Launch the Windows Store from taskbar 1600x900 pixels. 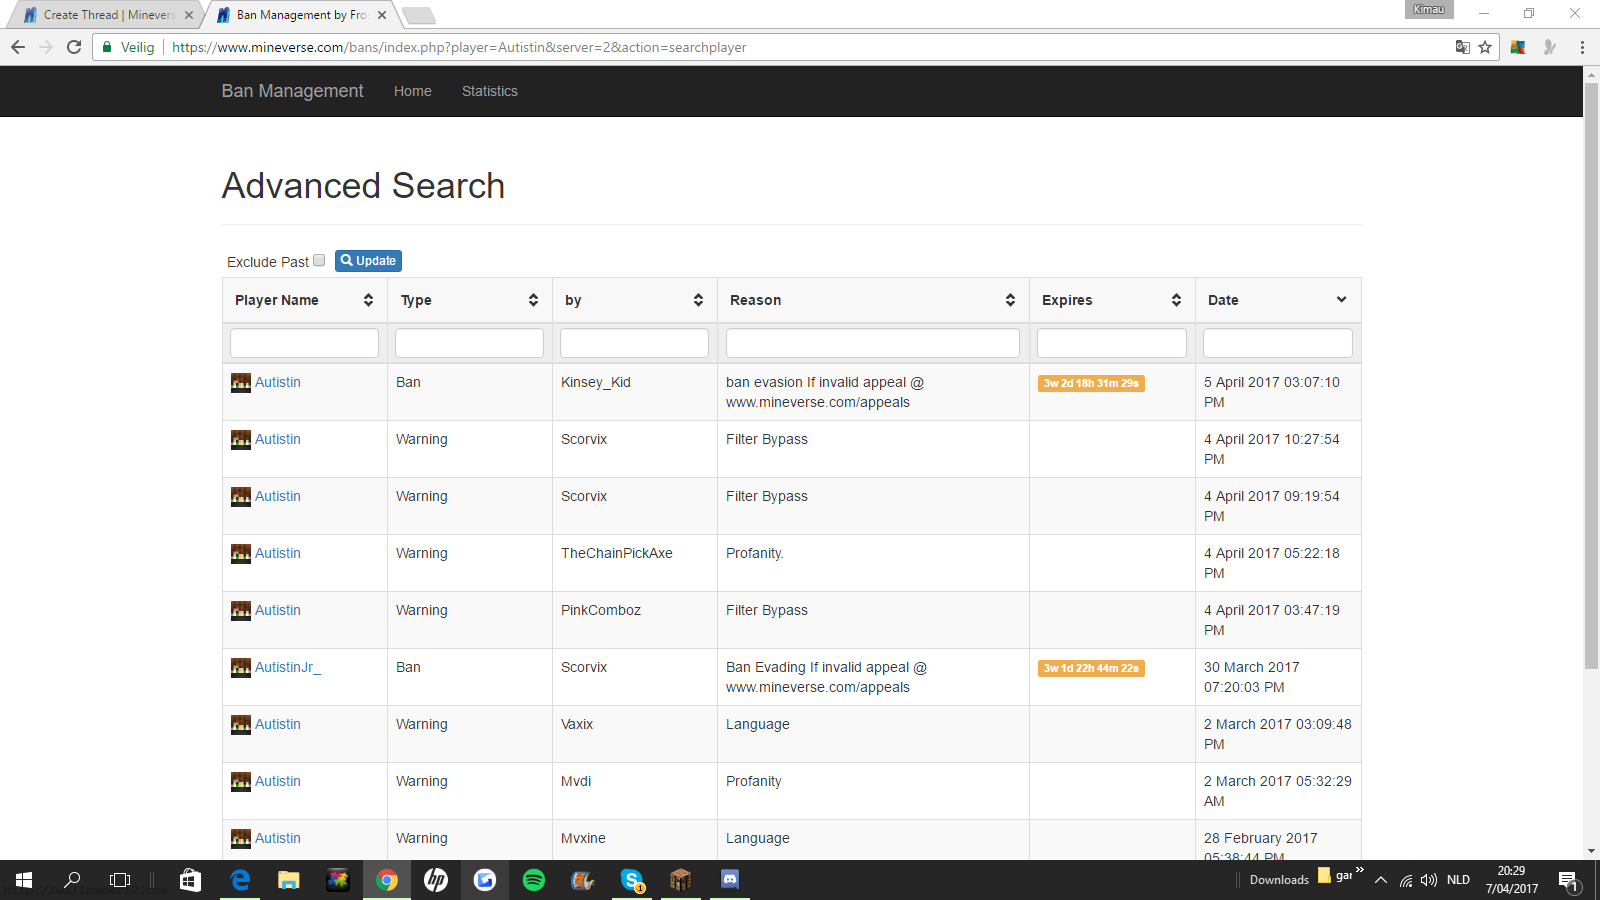[x=190, y=880]
